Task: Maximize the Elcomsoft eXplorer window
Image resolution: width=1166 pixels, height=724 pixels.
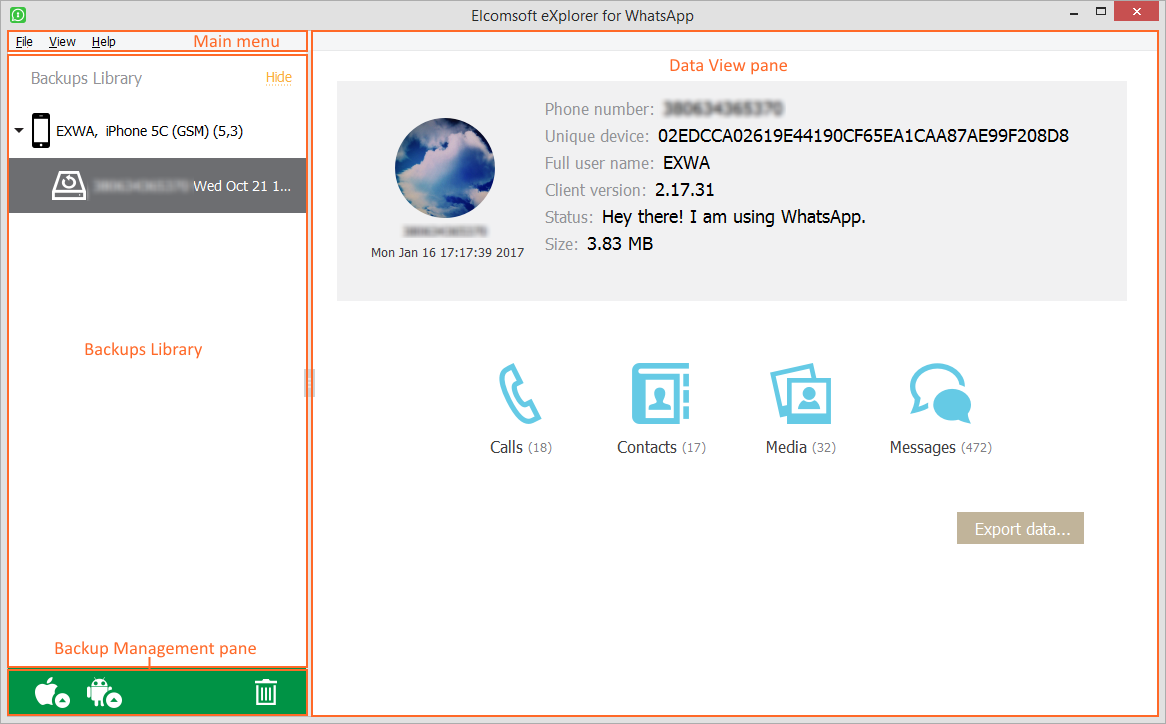Action: (x=1101, y=11)
